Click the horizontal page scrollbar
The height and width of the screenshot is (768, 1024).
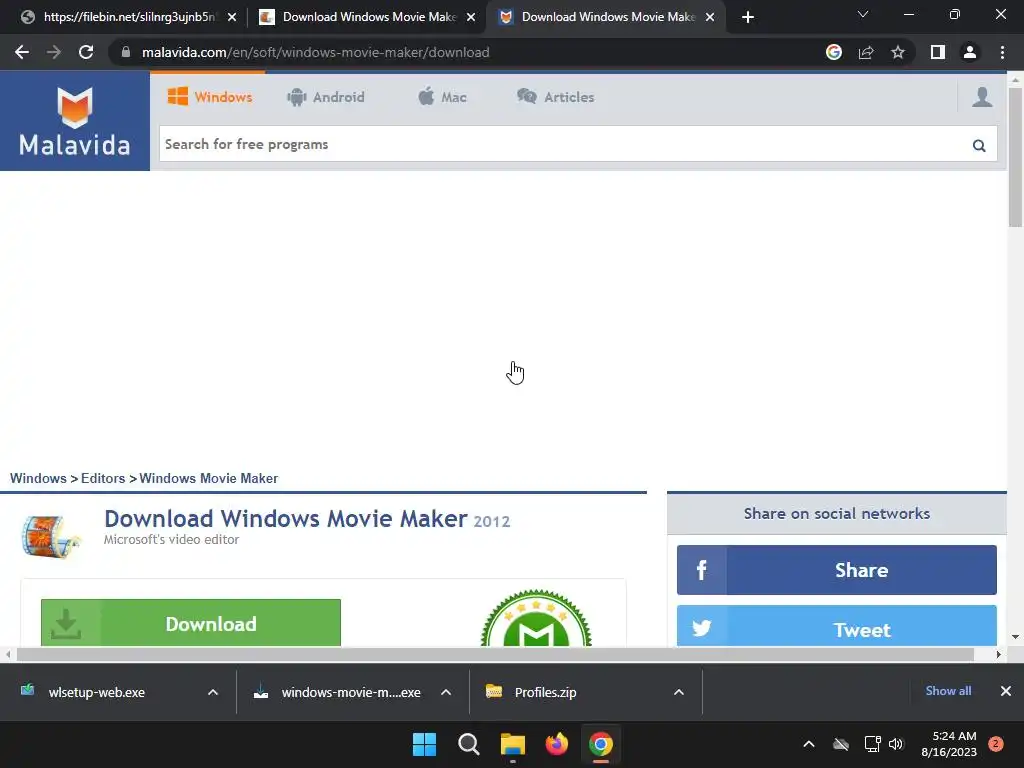[495, 654]
